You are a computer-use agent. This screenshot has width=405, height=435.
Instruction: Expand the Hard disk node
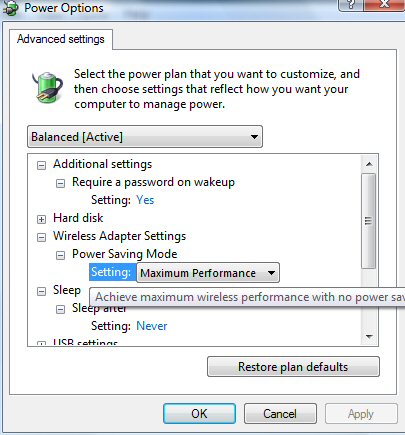41,219
